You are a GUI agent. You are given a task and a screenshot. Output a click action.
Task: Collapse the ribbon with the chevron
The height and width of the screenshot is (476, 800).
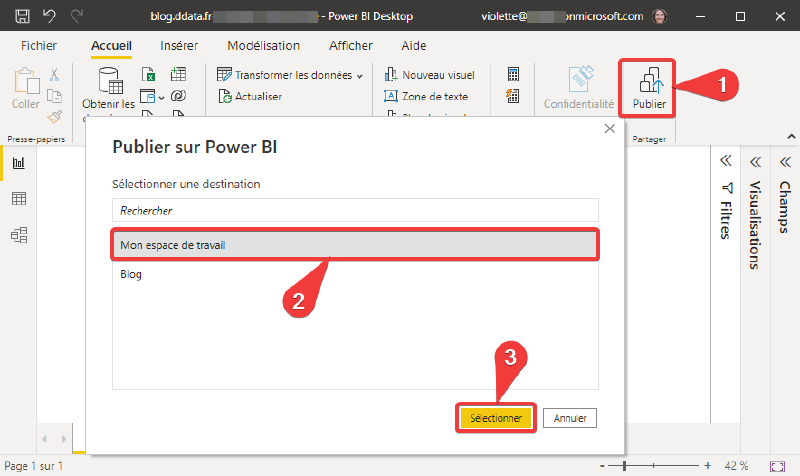tap(791, 136)
